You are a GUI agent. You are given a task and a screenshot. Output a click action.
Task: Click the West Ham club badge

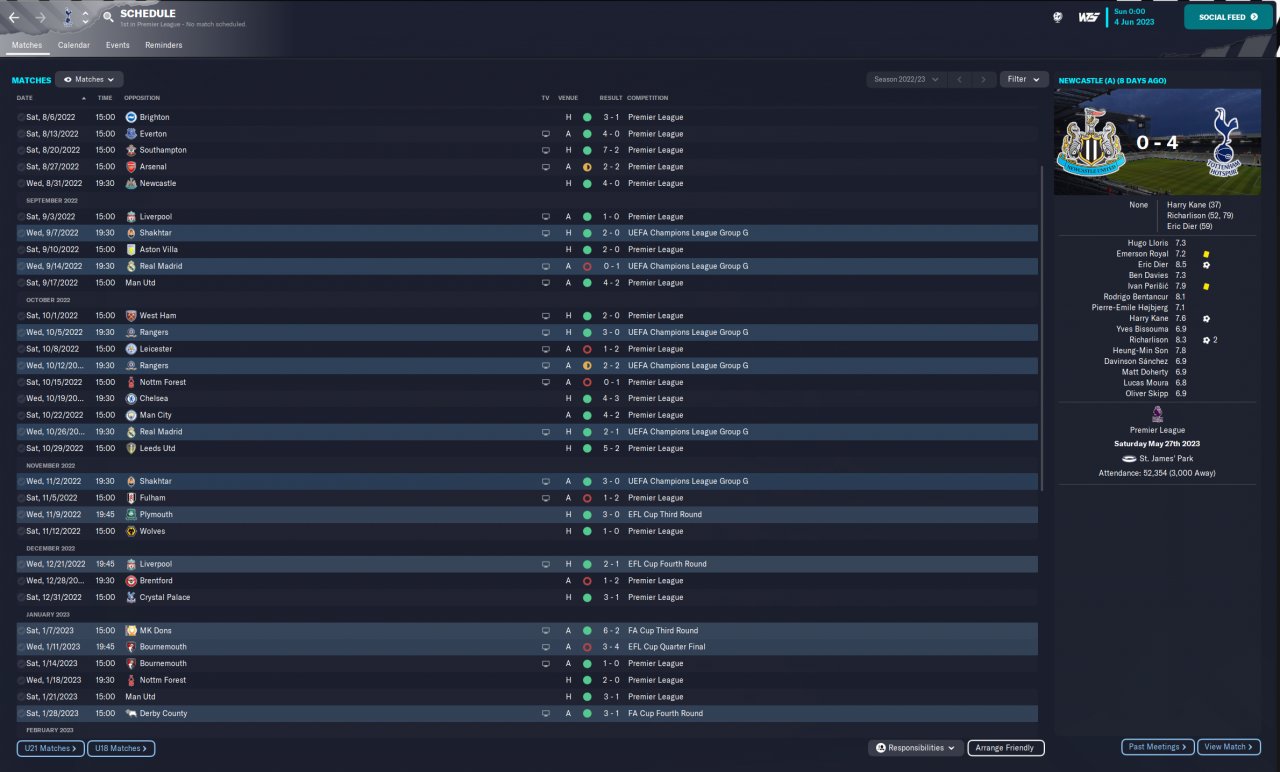(131, 316)
